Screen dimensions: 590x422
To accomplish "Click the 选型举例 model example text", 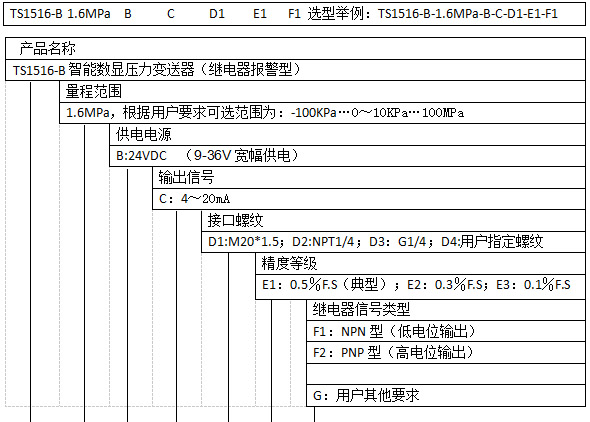I will click(432, 14).
